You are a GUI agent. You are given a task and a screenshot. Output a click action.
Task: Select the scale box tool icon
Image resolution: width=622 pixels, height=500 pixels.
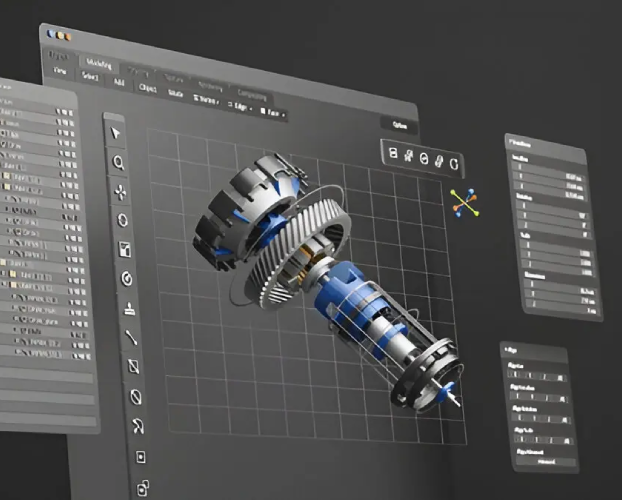pos(125,250)
